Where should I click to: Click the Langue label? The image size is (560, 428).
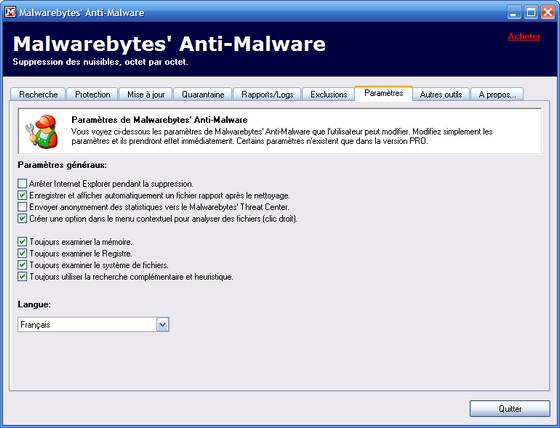pyautogui.click(x=34, y=304)
